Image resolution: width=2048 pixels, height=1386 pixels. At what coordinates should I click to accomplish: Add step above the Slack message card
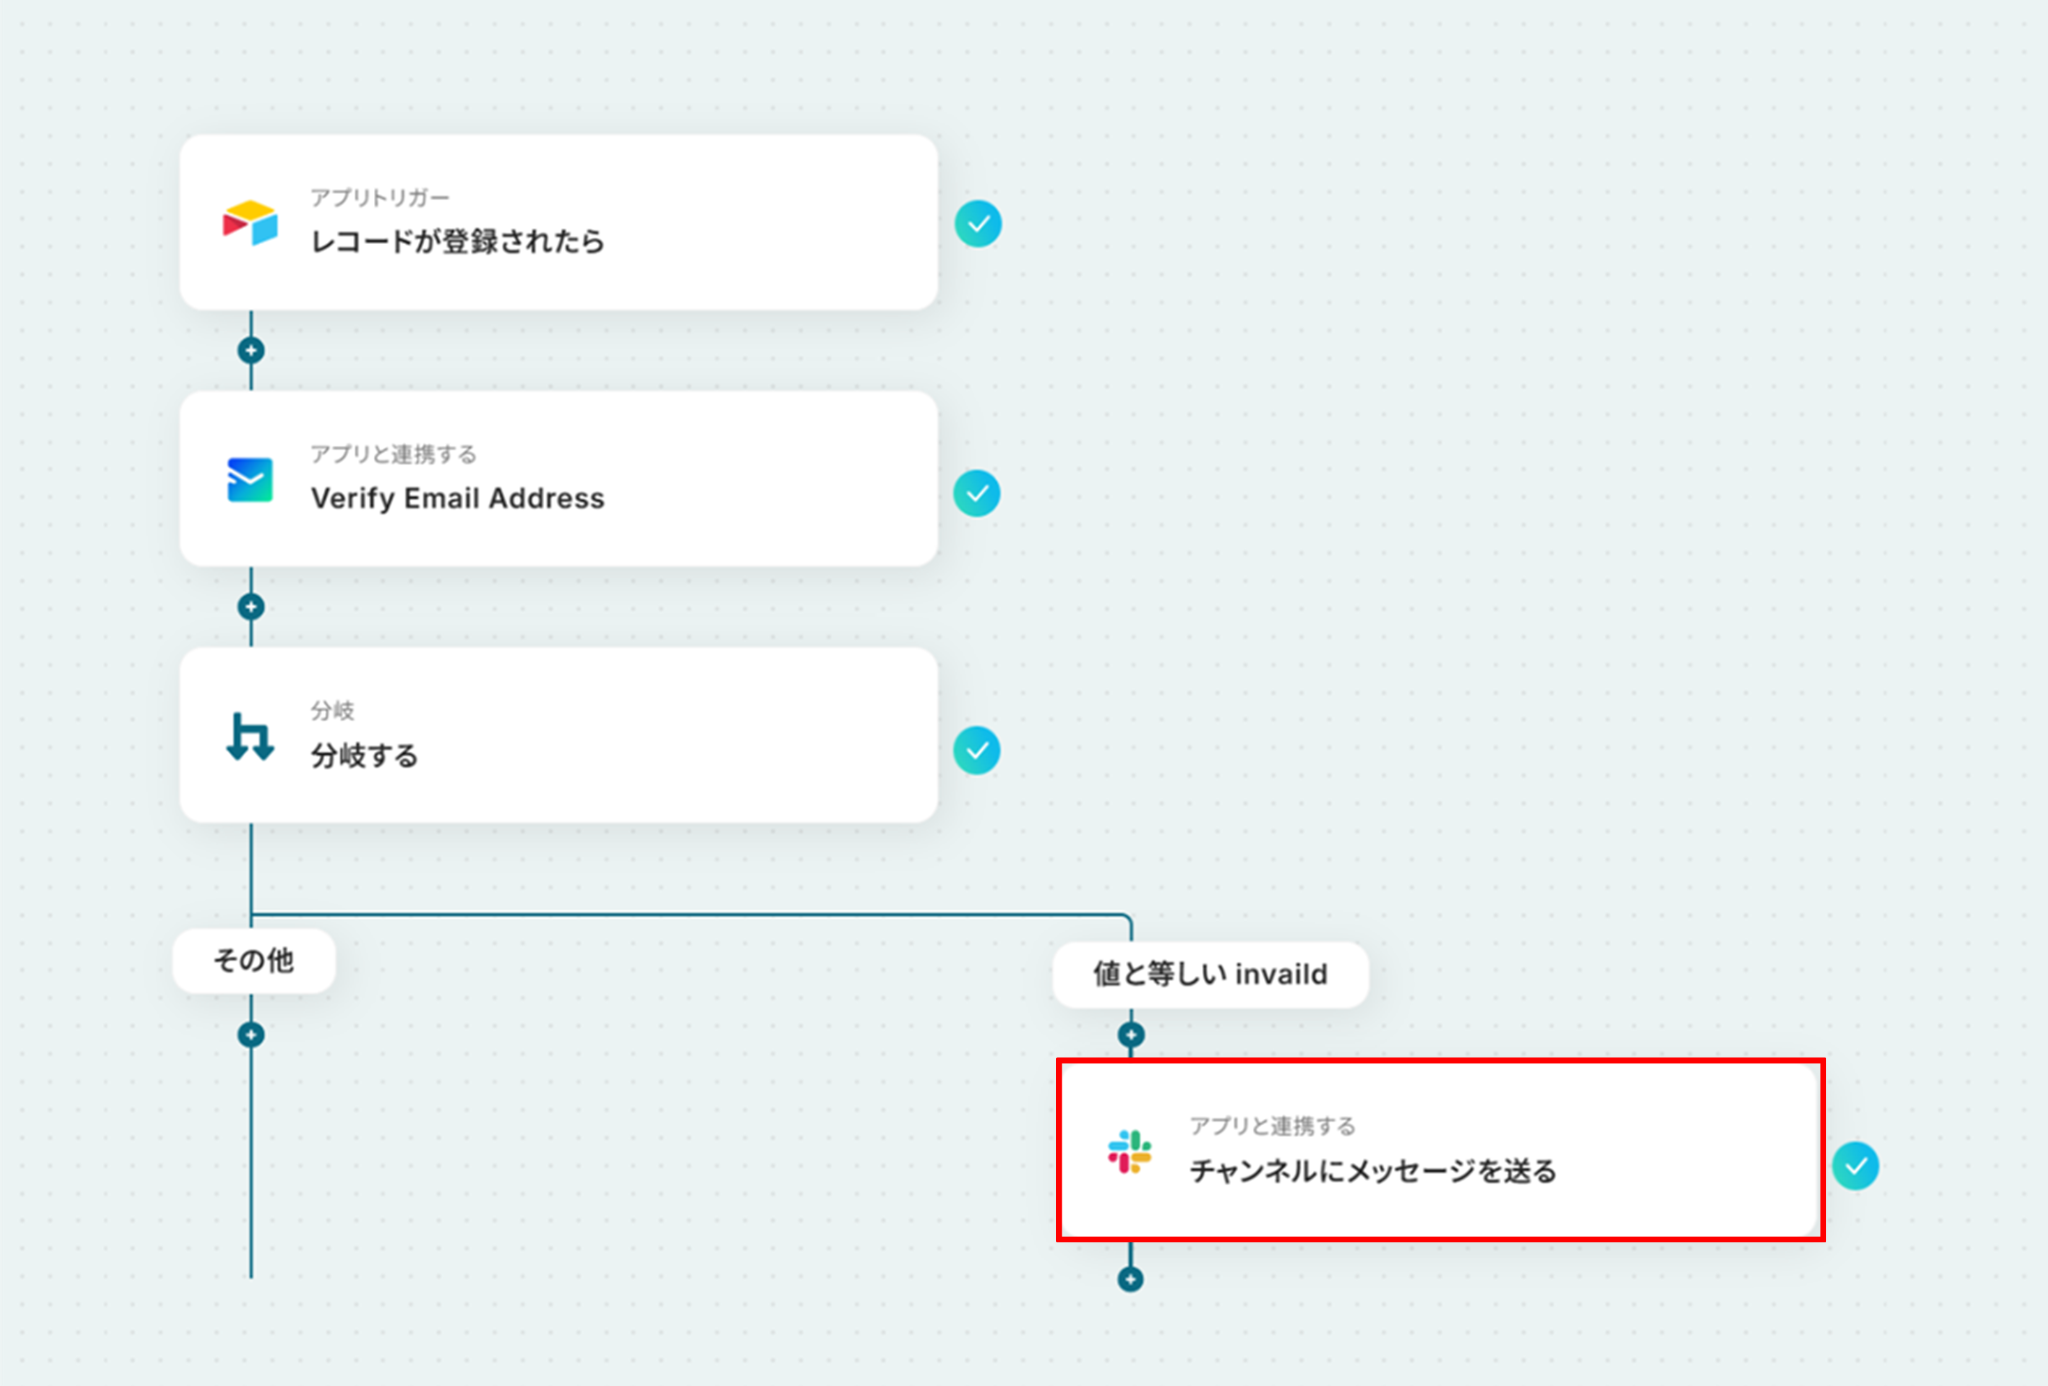pyautogui.click(x=1131, y=1035)
